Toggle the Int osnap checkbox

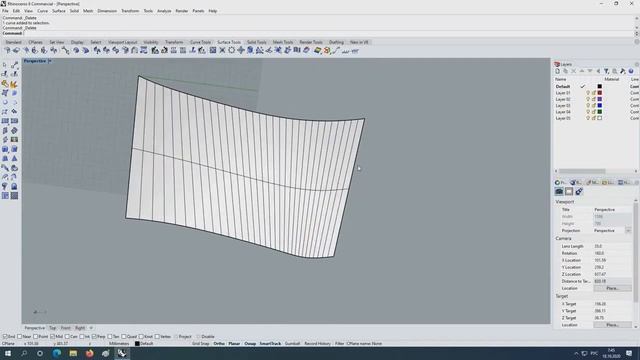tap(82, 337)
